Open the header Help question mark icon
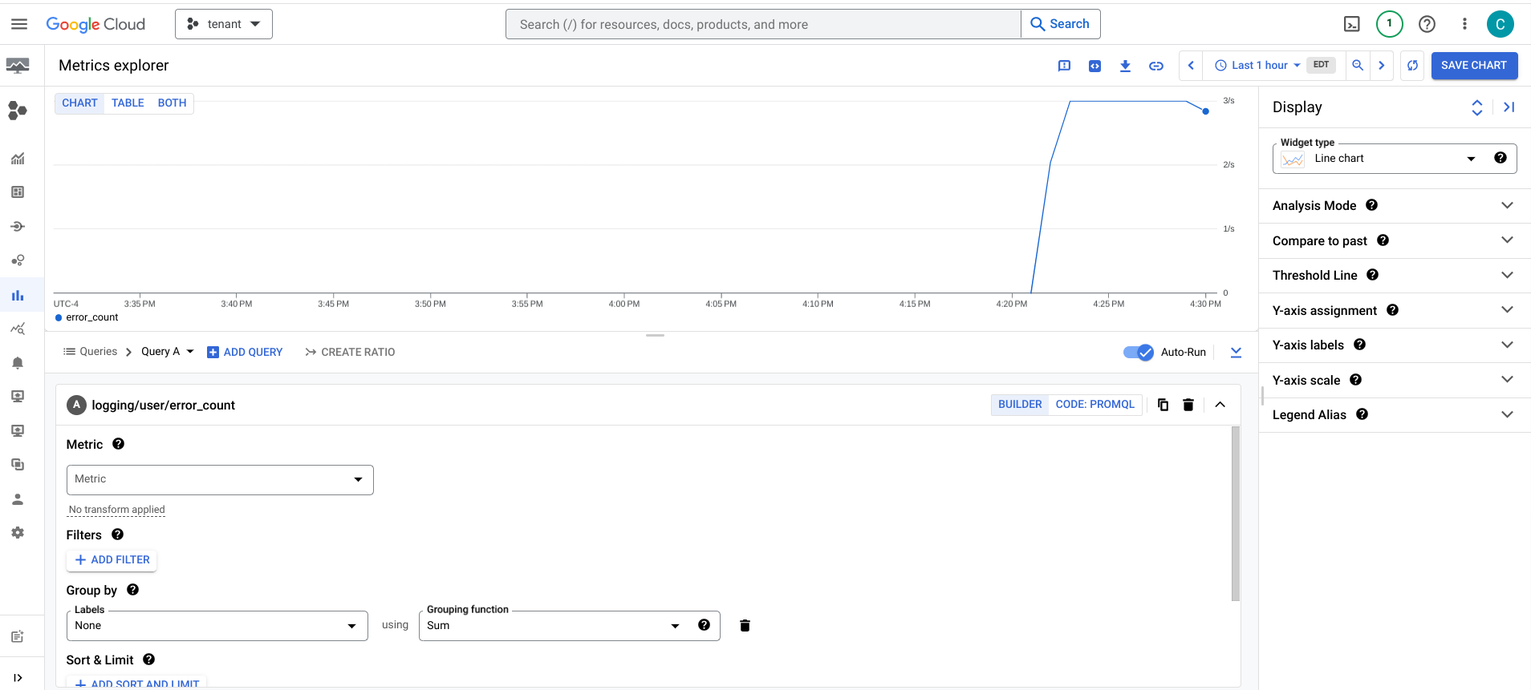The height and width of the screenshot is (690, 1531). pyautogui.click(x=1427, y=24)
